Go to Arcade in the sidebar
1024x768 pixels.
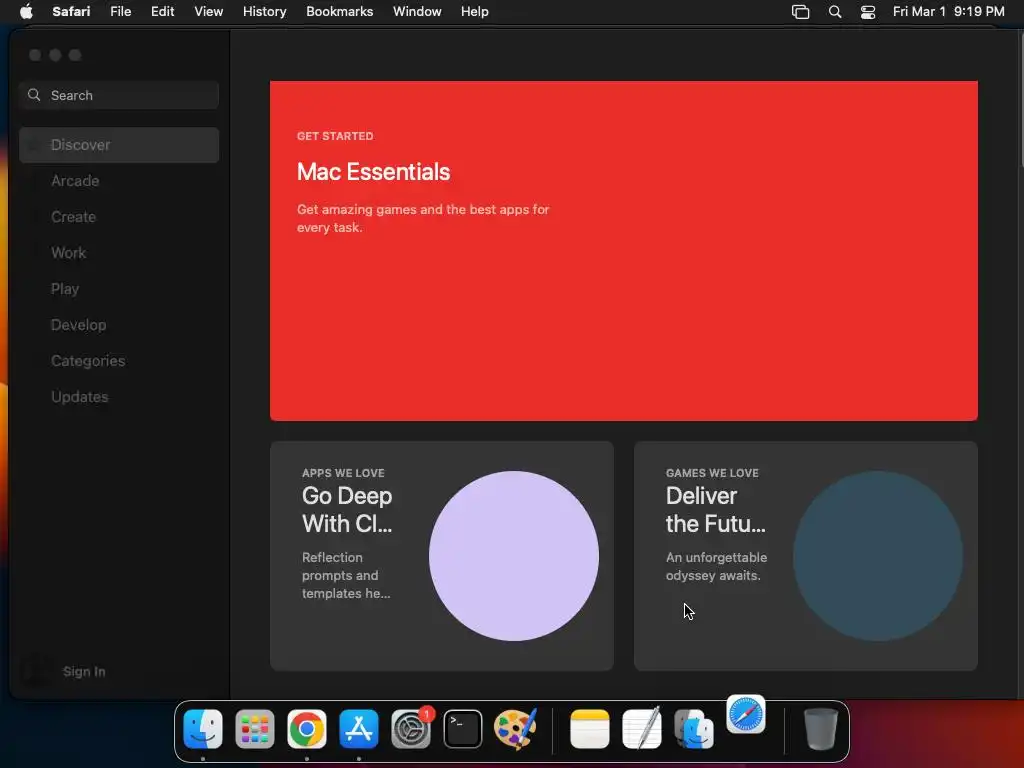click(x=119, y=181)
